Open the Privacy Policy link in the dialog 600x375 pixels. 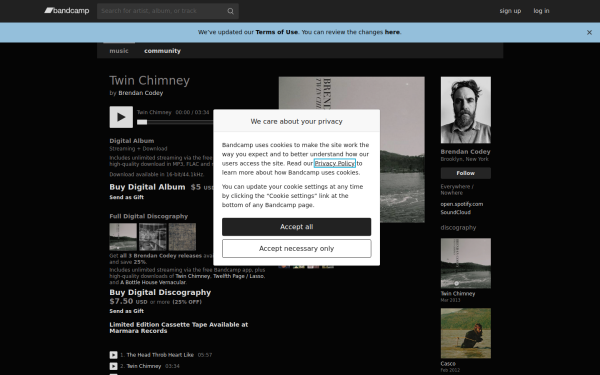335,163
